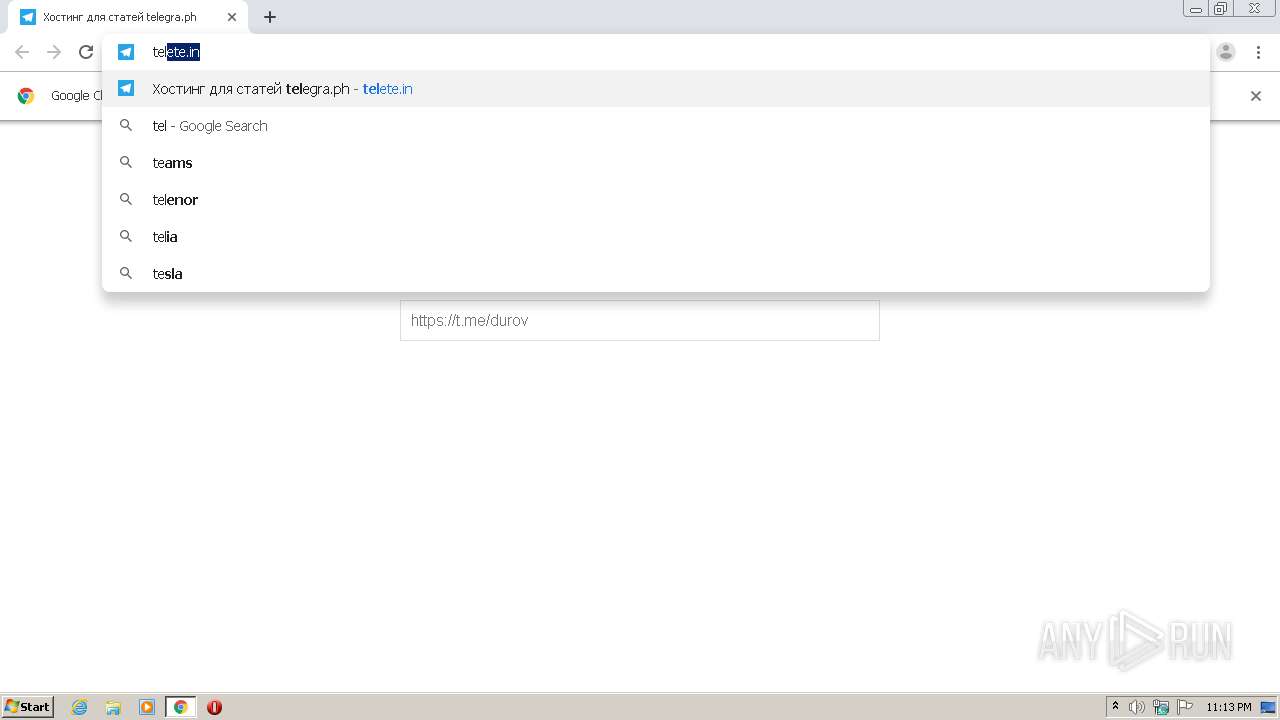Click the https://t.me/durov input field
This screenshot has height=720, width=1280.
(640, 321)
